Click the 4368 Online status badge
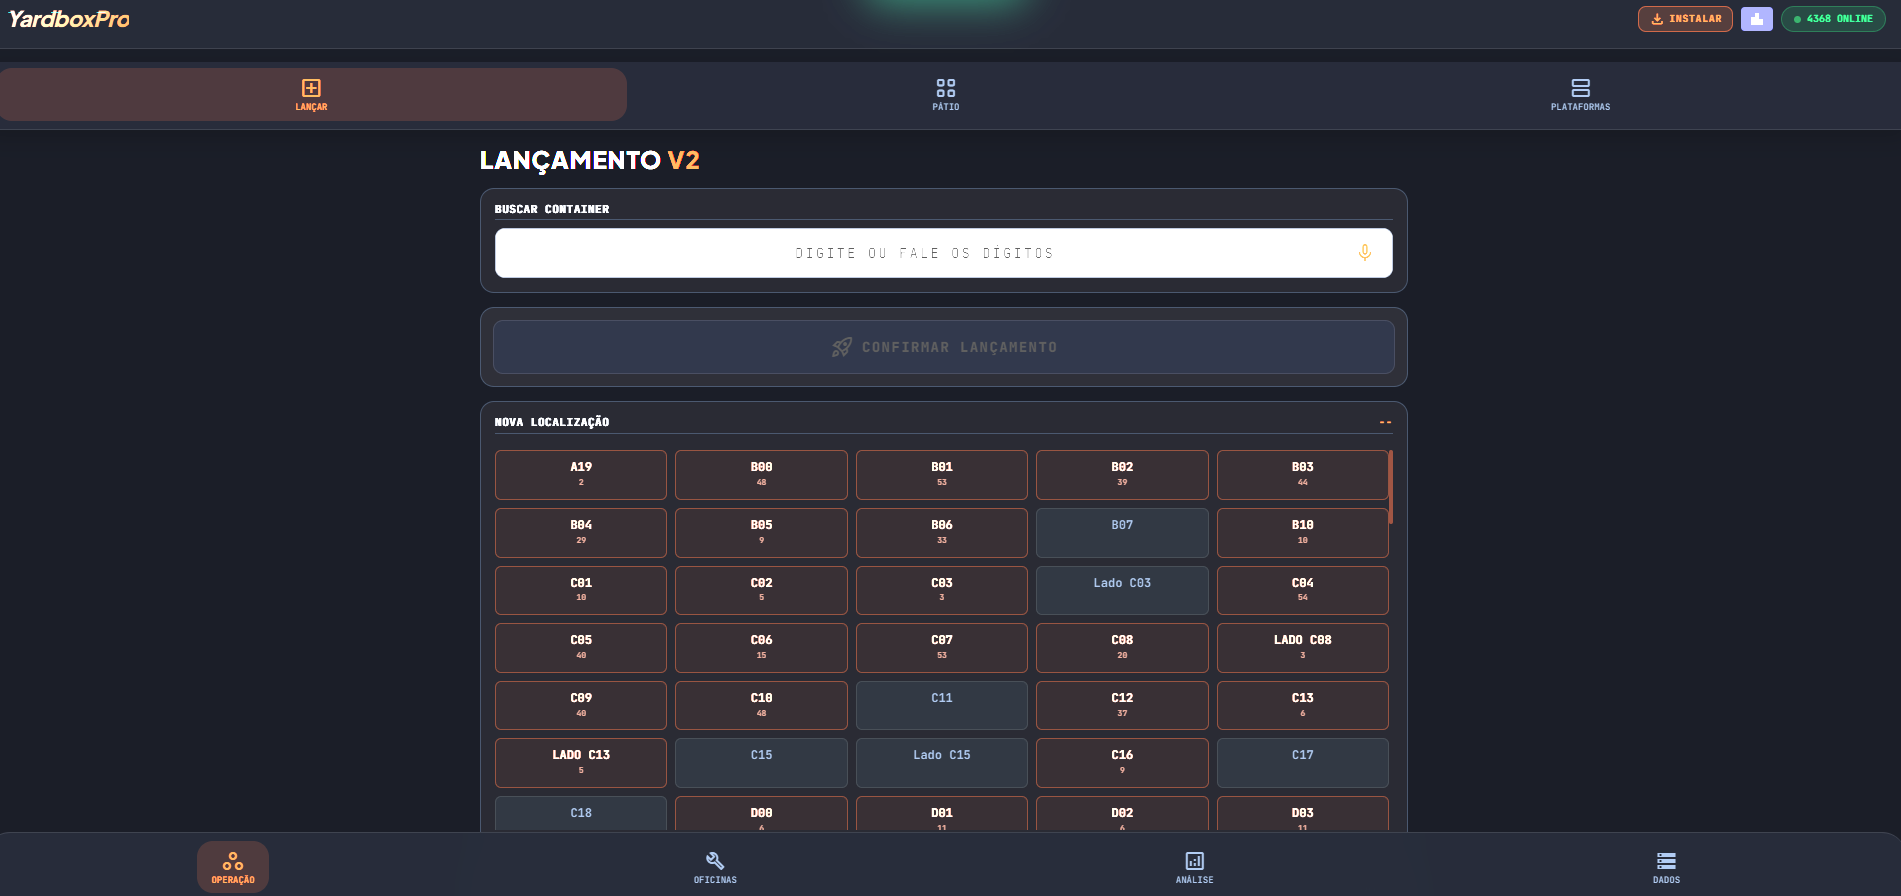 point(1833,19)
